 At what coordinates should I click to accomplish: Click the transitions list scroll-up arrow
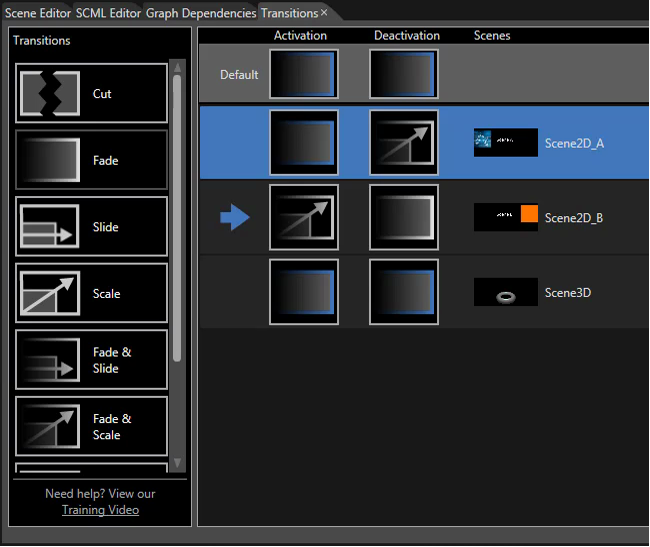click(x=177, y=67)
